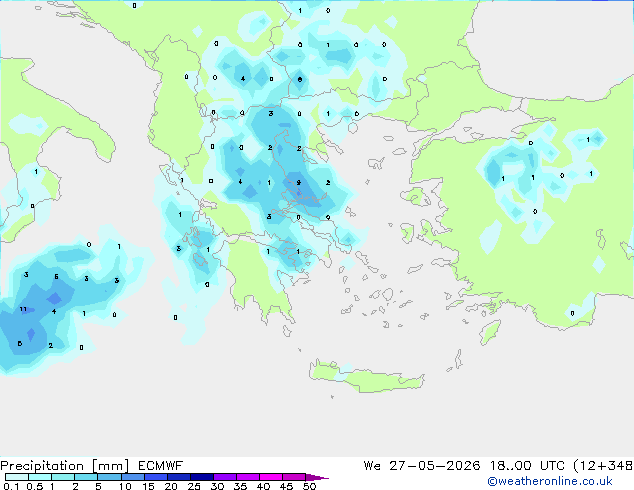
Task: Click the legend label '15'
Action: (148, 486)
